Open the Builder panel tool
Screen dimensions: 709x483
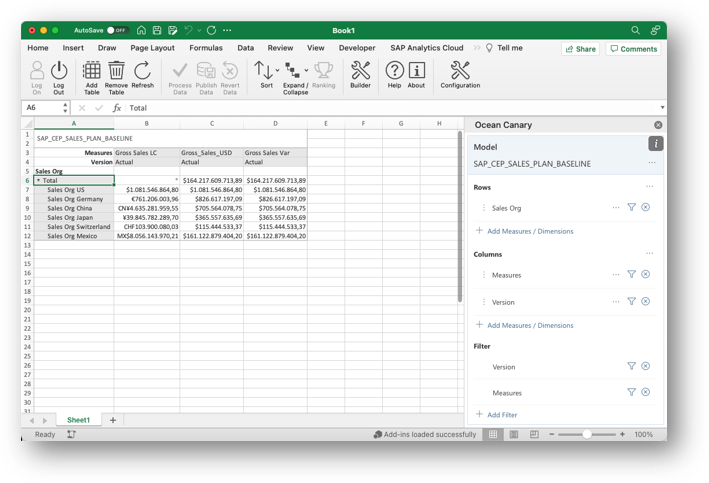pos(360,71)
